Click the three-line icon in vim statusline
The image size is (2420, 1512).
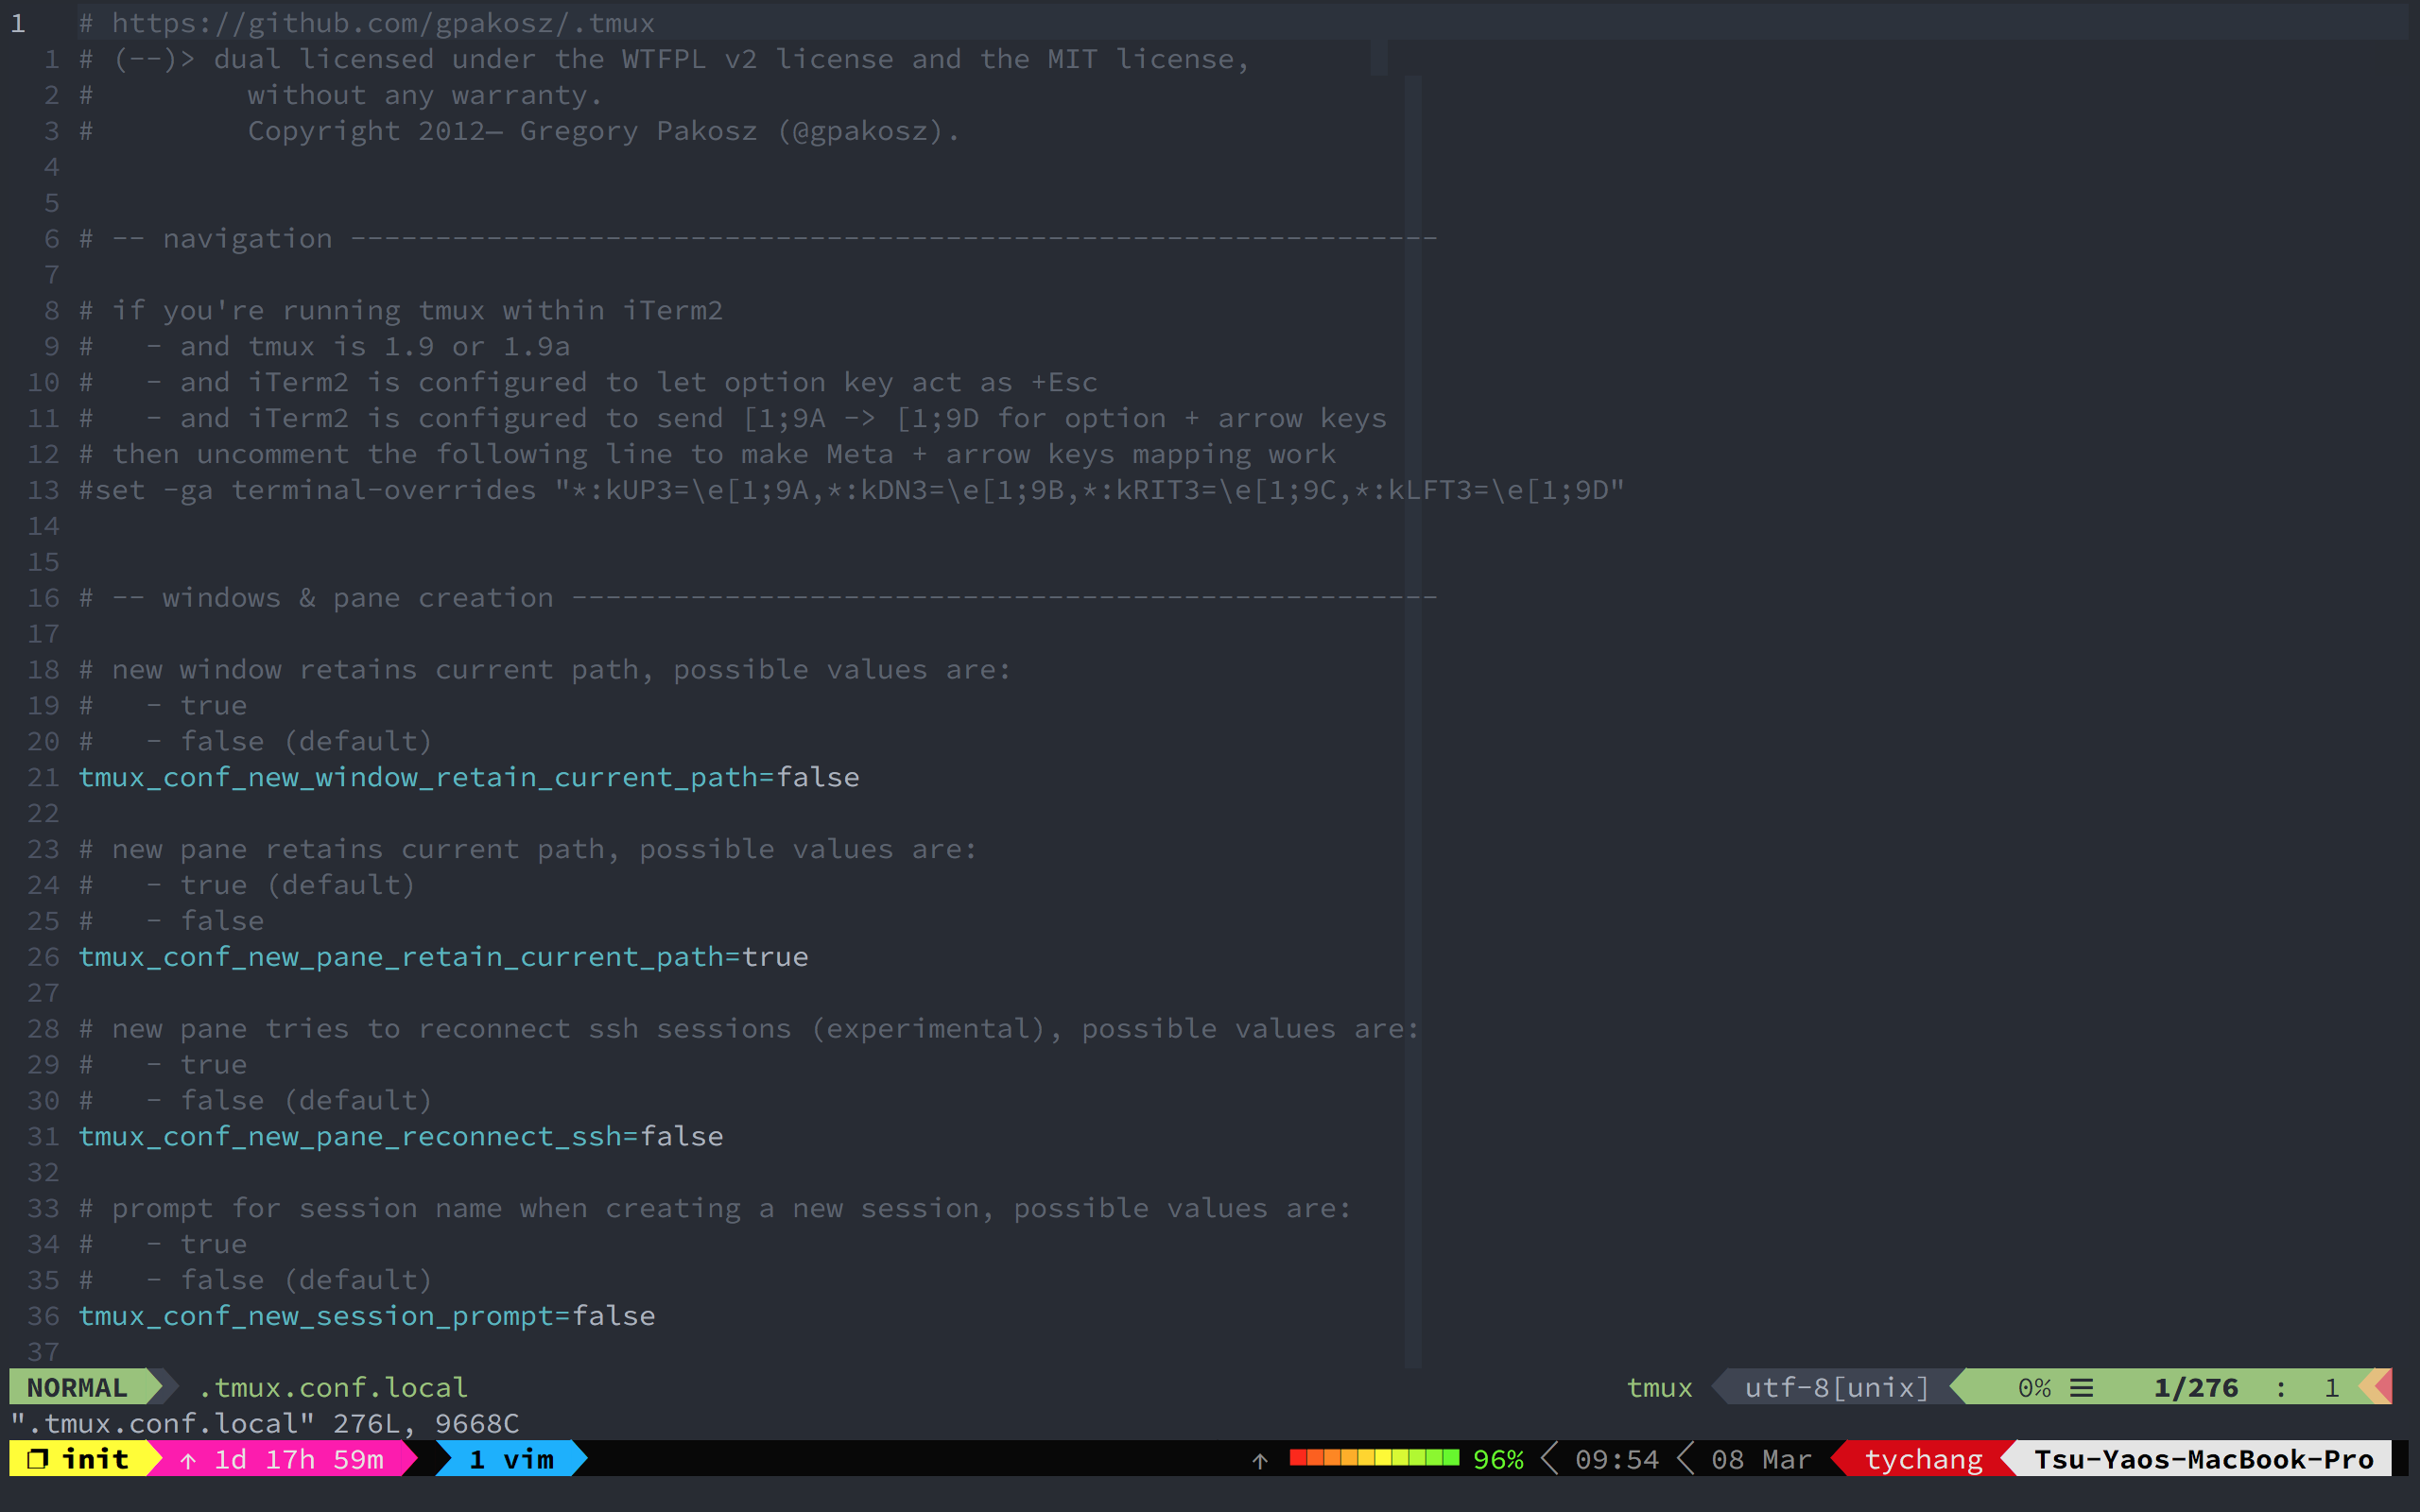pos(2082,1388)
